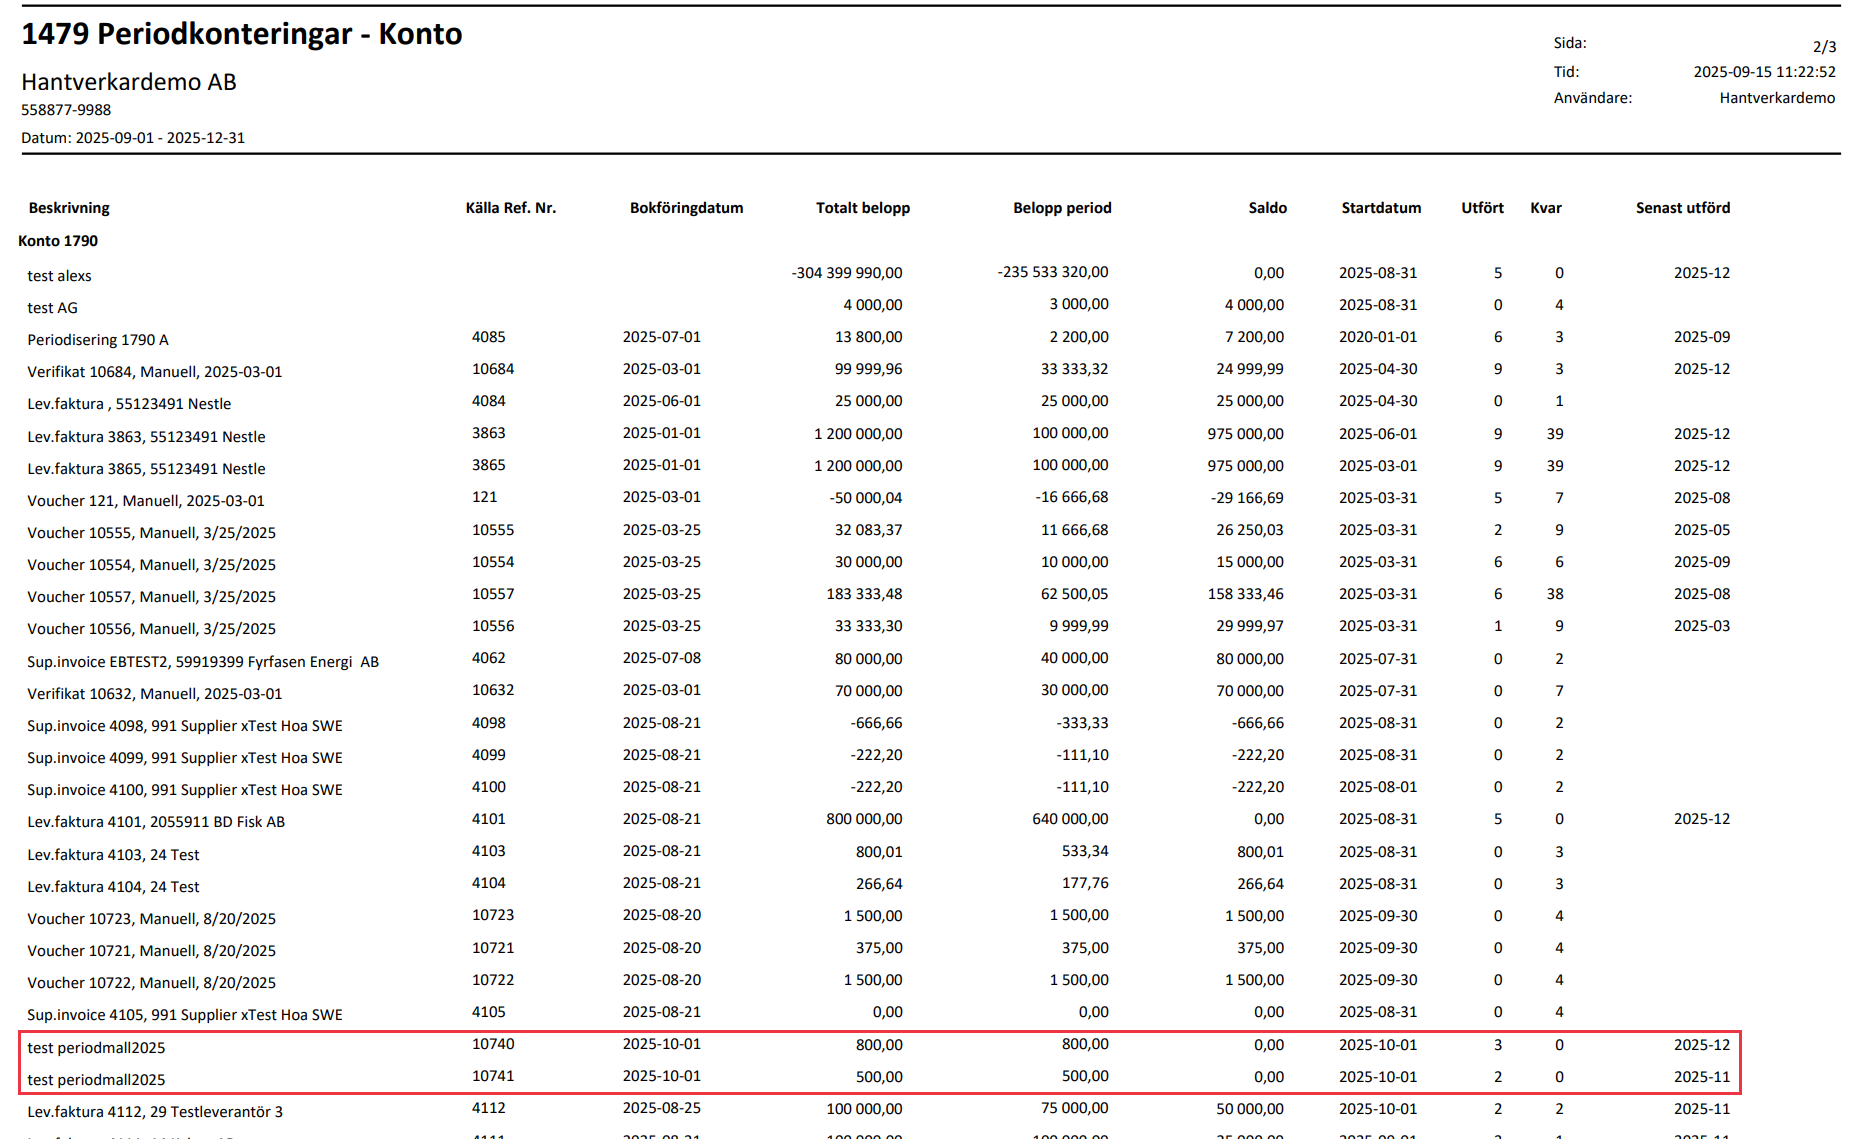Click the Periodisering 1790 A row description
Image resolution: width=1868 pixels, height=1139 pixels.
(x=98, y=340)
